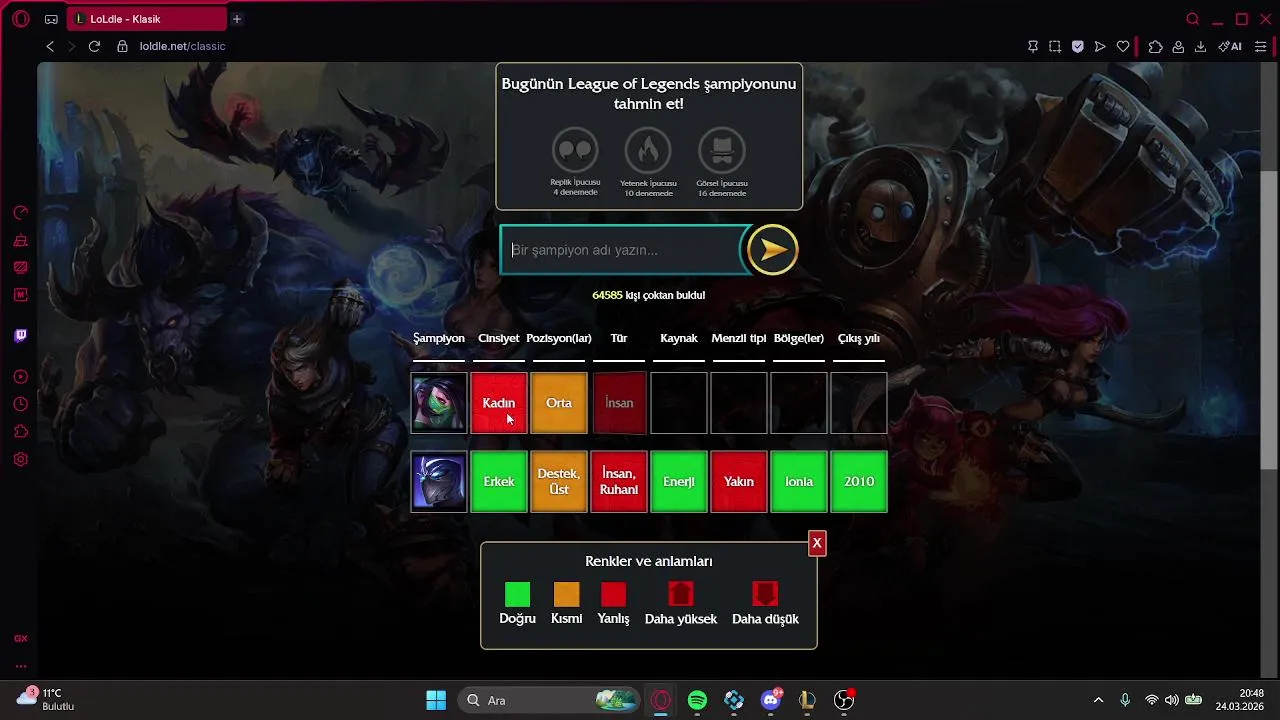Go forward to next page
Image resolution: width=1280 pixels, height=720 pixels.
71,46
